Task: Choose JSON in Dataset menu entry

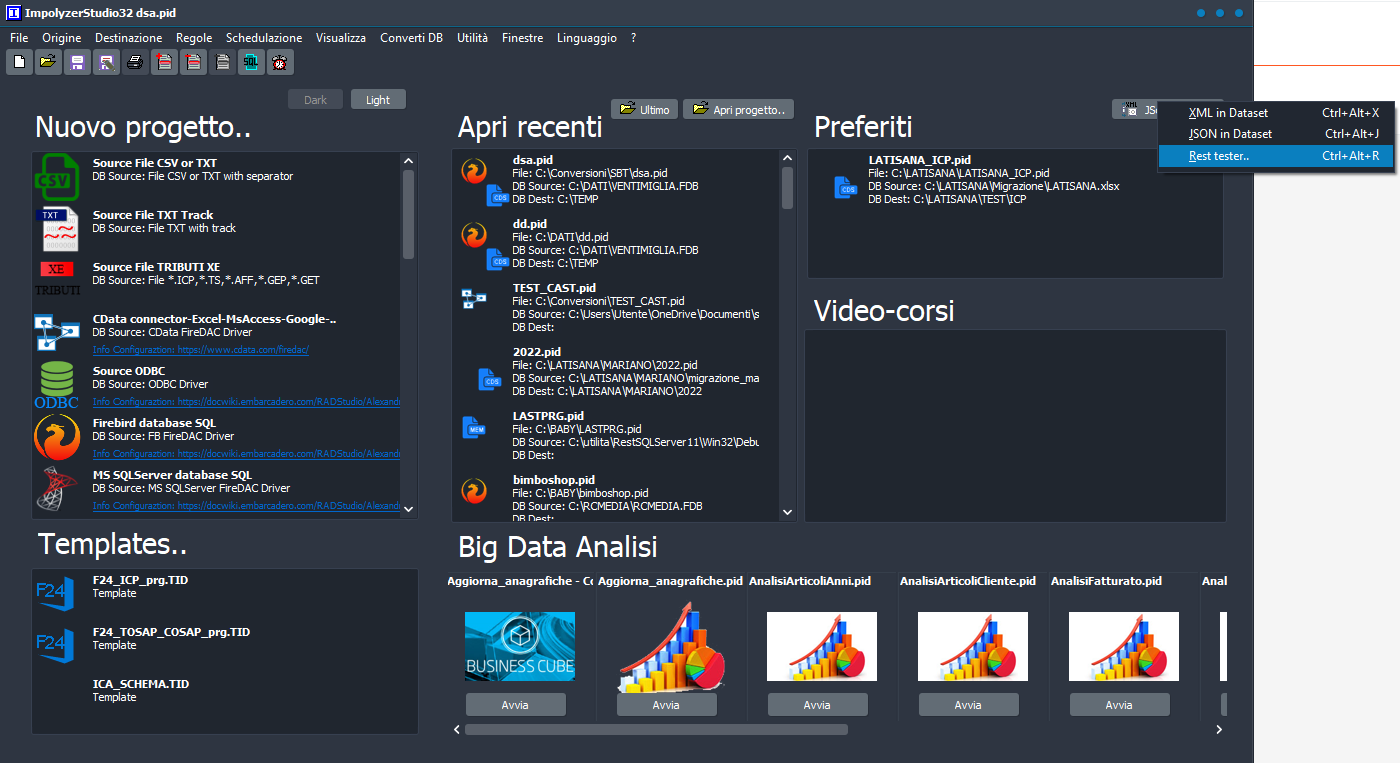Action: click(1276, 134)
